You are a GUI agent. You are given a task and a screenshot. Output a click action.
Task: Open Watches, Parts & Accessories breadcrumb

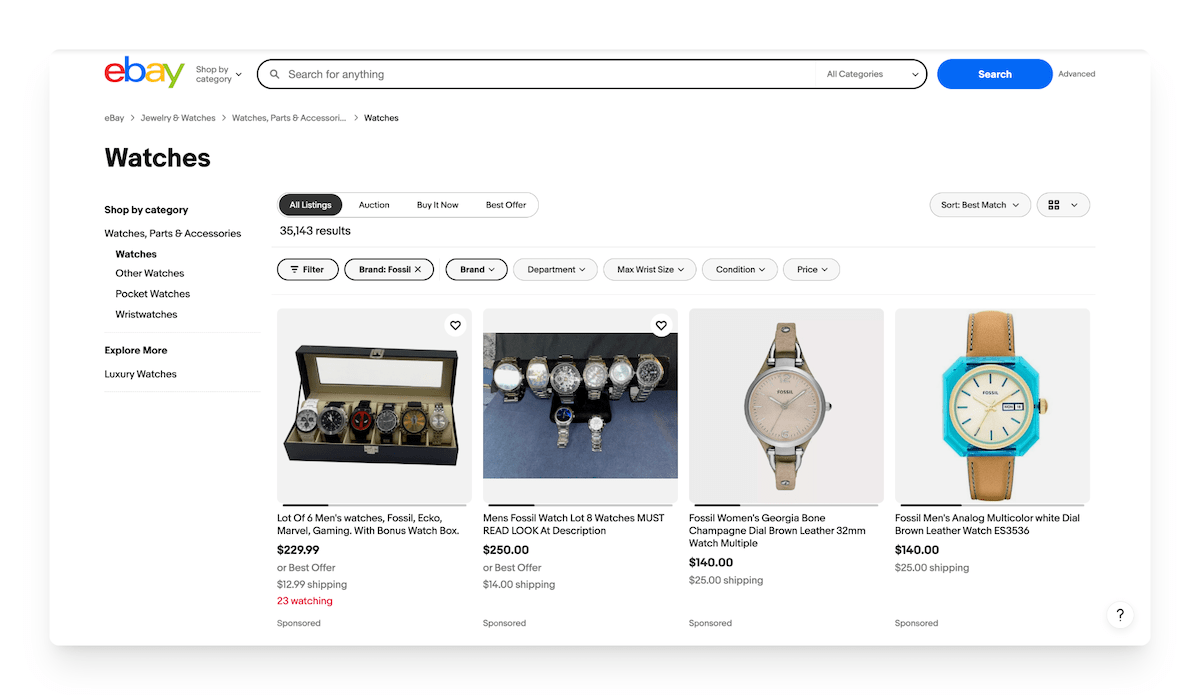coord(289,118)
